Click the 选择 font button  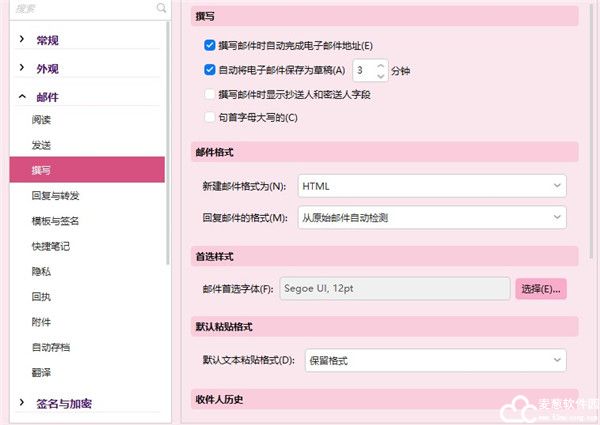[541, 289]
